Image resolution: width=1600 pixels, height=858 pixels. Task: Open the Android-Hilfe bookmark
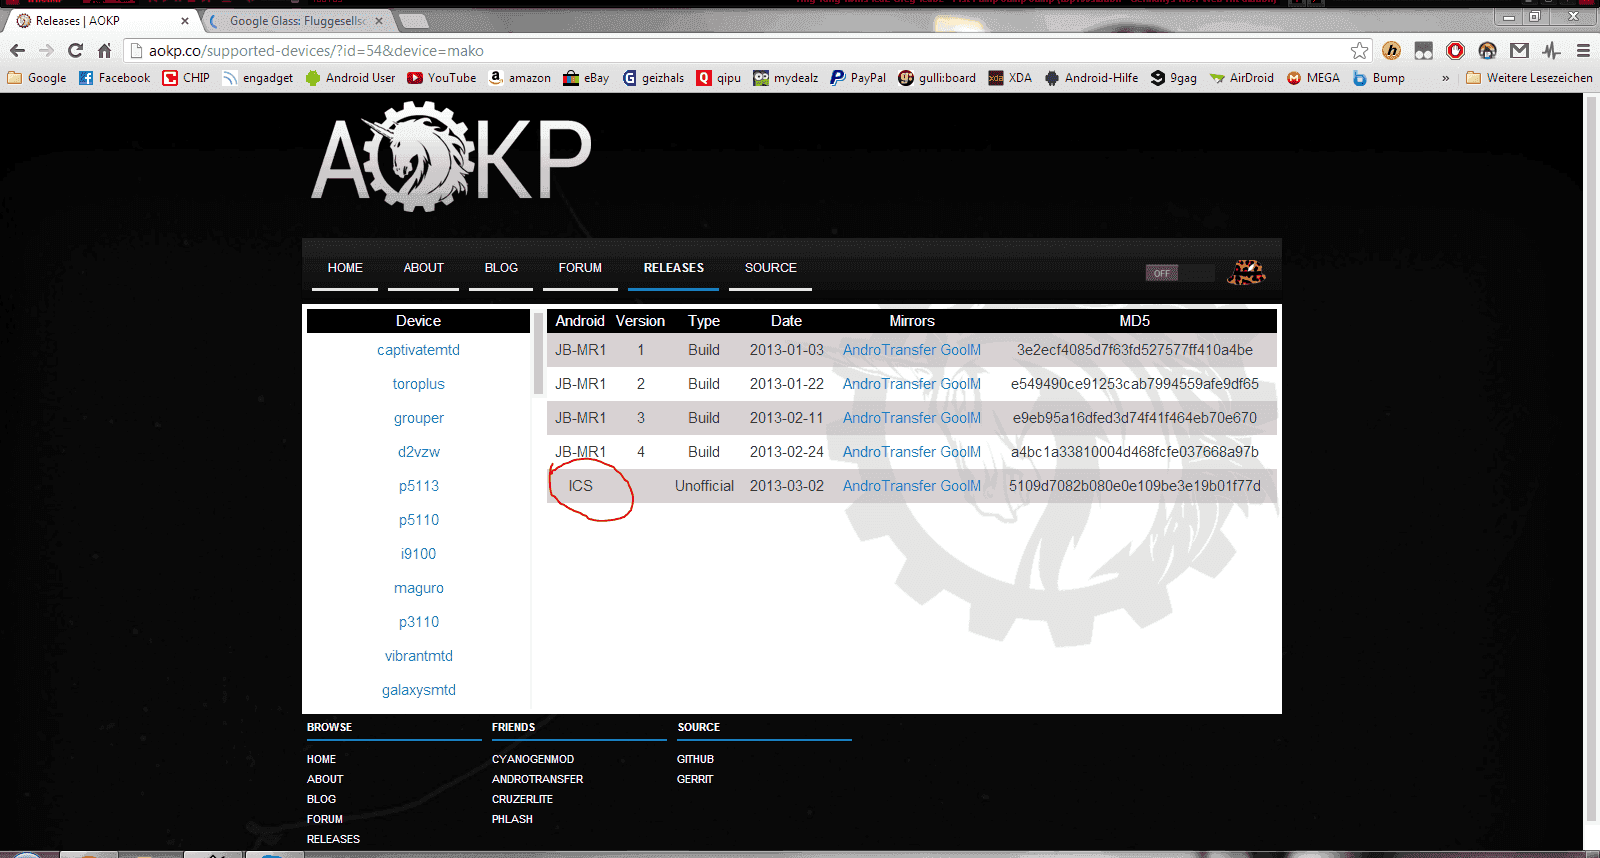[x=1091, y=78]
